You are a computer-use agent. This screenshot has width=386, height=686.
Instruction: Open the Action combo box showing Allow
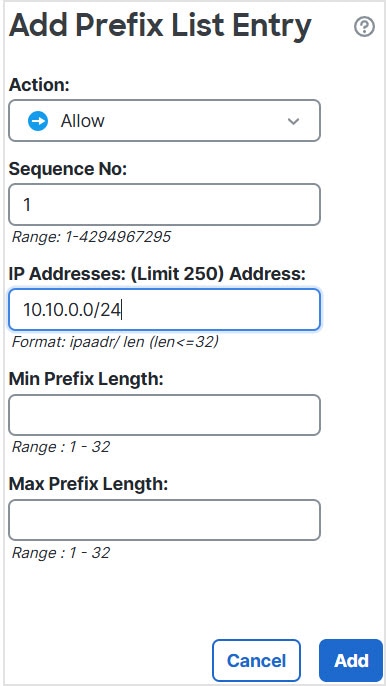click(x=165, y=121)
